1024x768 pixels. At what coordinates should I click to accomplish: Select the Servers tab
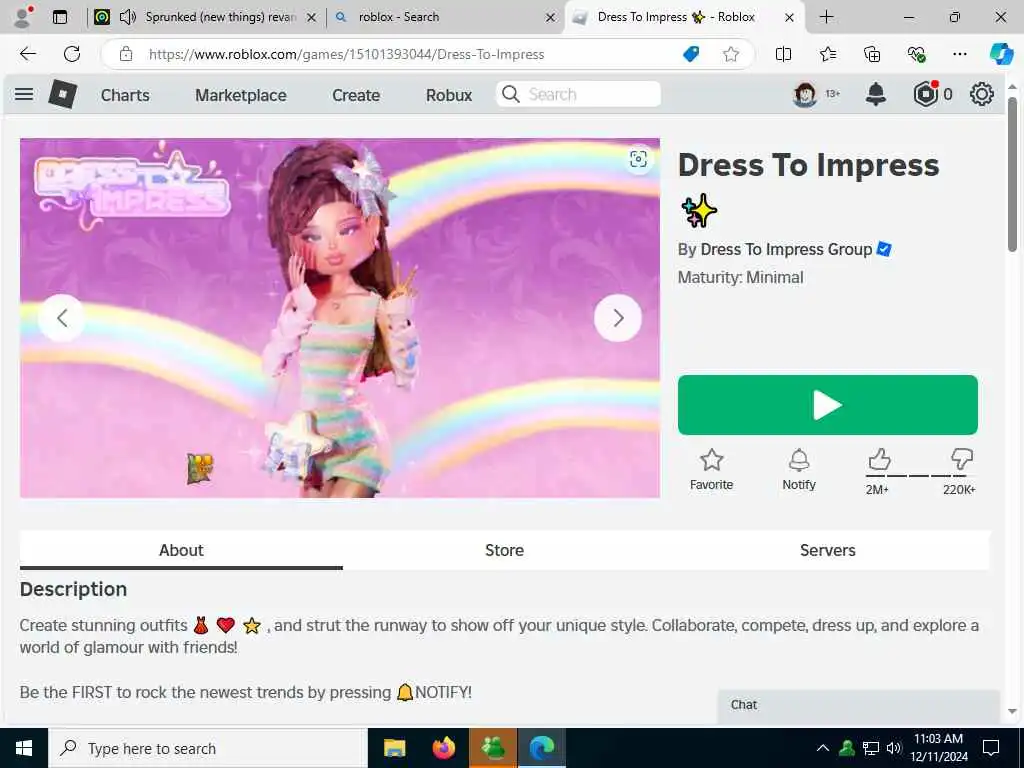point(827,550)
